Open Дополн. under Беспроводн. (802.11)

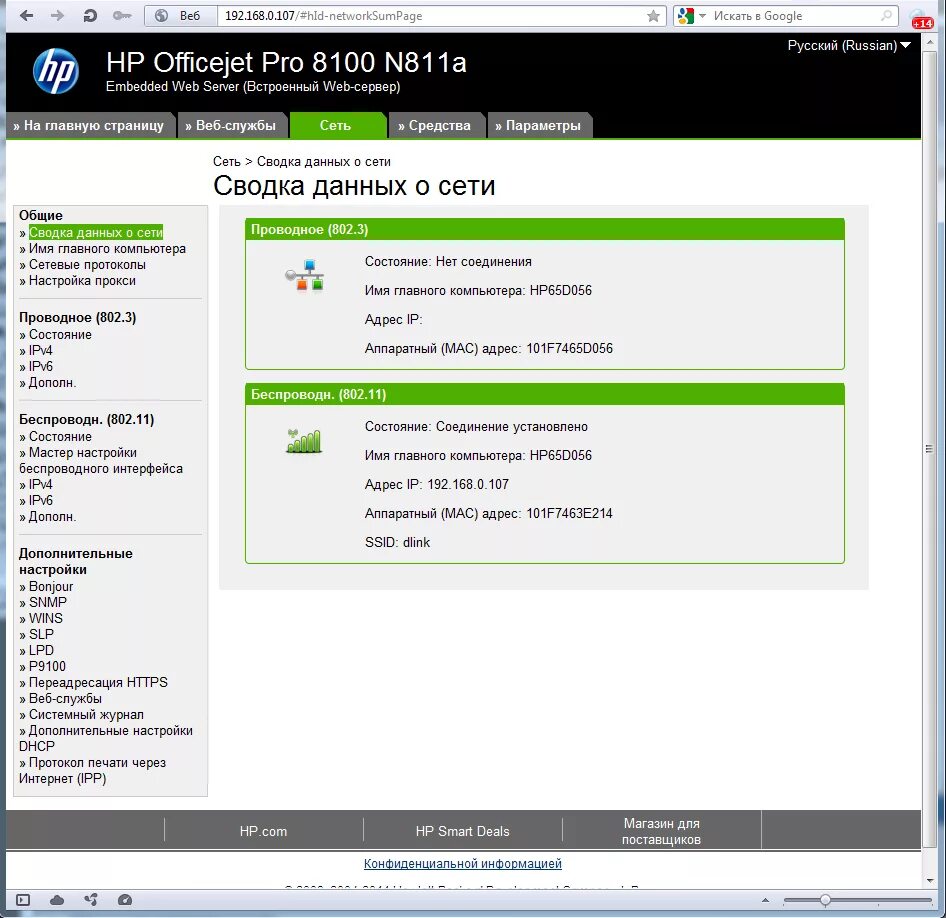click(x=52, y=517)
